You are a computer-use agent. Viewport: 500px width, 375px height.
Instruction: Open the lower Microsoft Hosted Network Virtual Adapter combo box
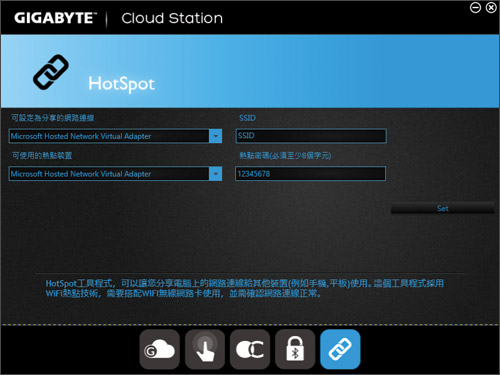point(115,174)
